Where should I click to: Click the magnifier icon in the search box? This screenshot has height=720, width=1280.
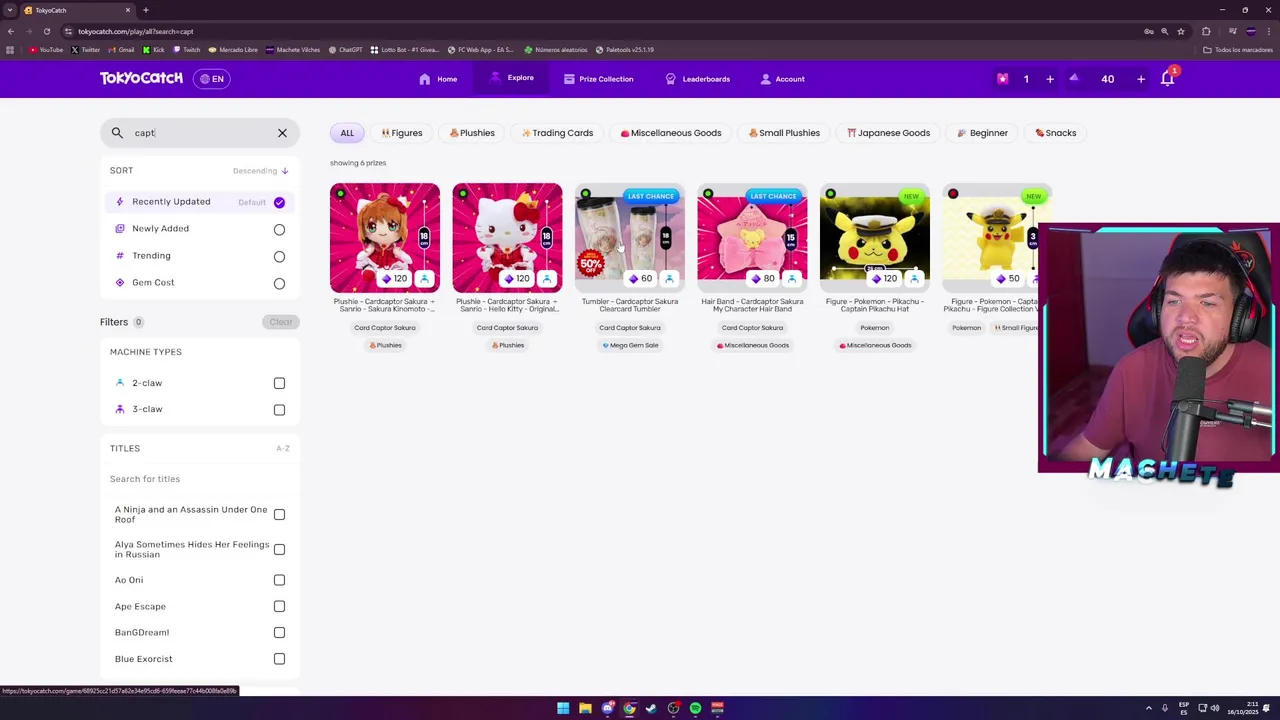[117, 133]
